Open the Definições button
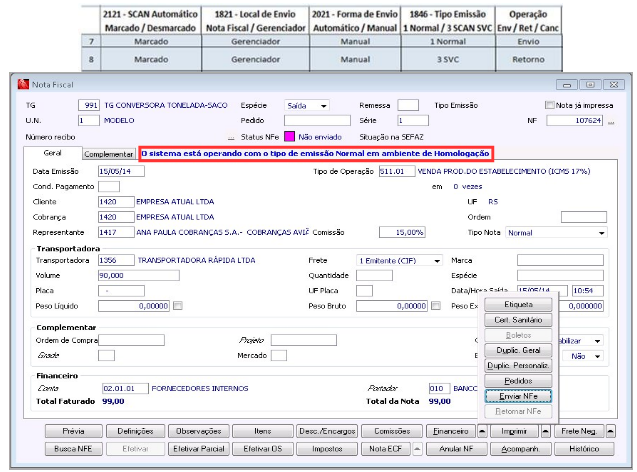The width and height of the screenshot is (637, 472). (135, 431)
